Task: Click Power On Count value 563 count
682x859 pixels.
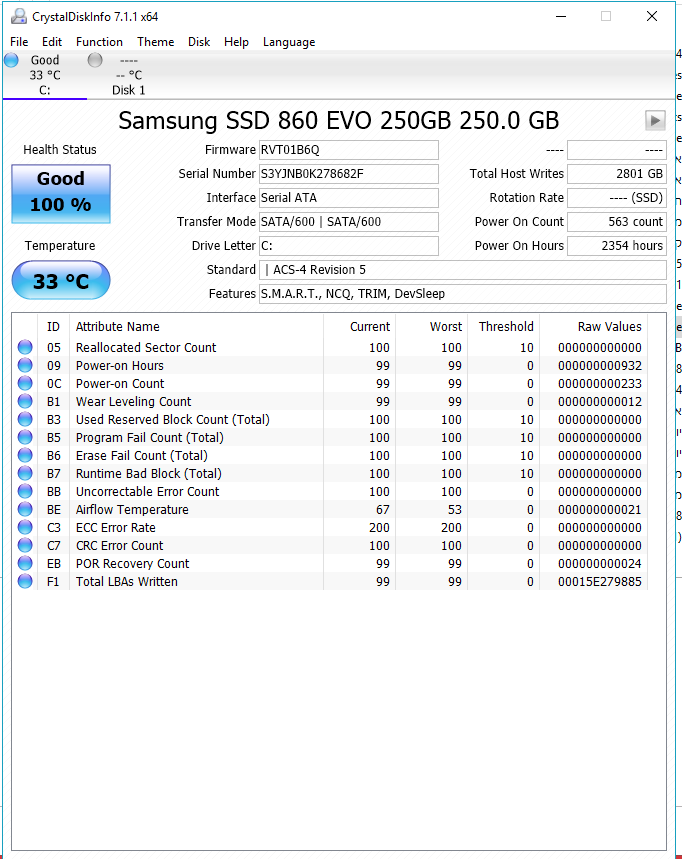Action: pos(617,222)
